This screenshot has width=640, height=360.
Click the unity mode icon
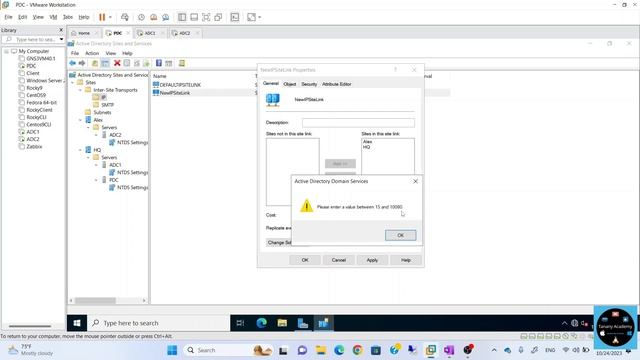[x=218, y=17]
